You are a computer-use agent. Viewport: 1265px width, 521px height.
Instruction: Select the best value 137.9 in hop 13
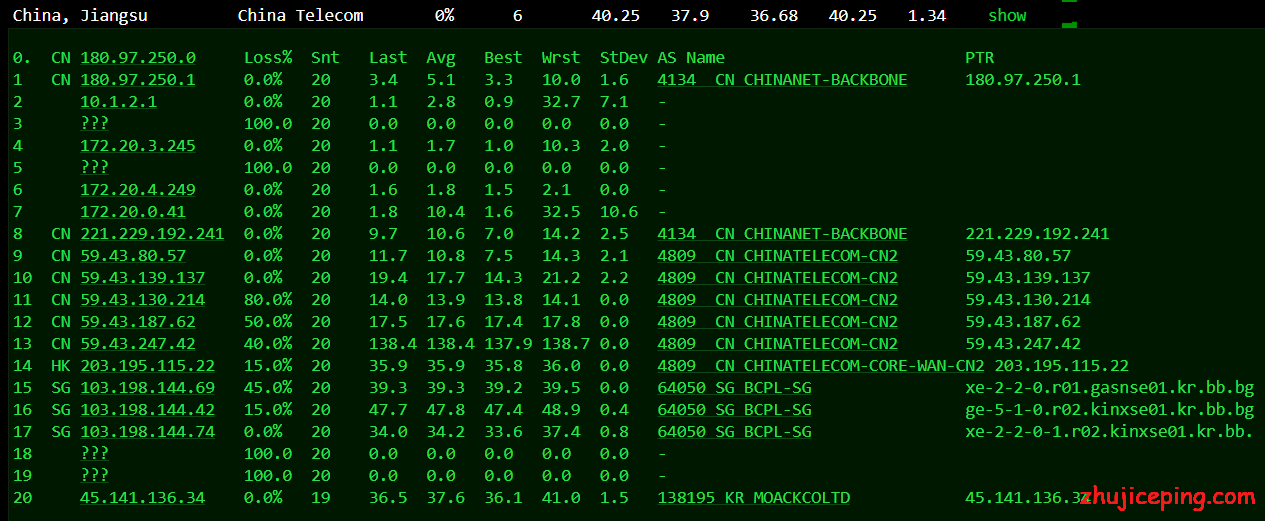[508, 344]
